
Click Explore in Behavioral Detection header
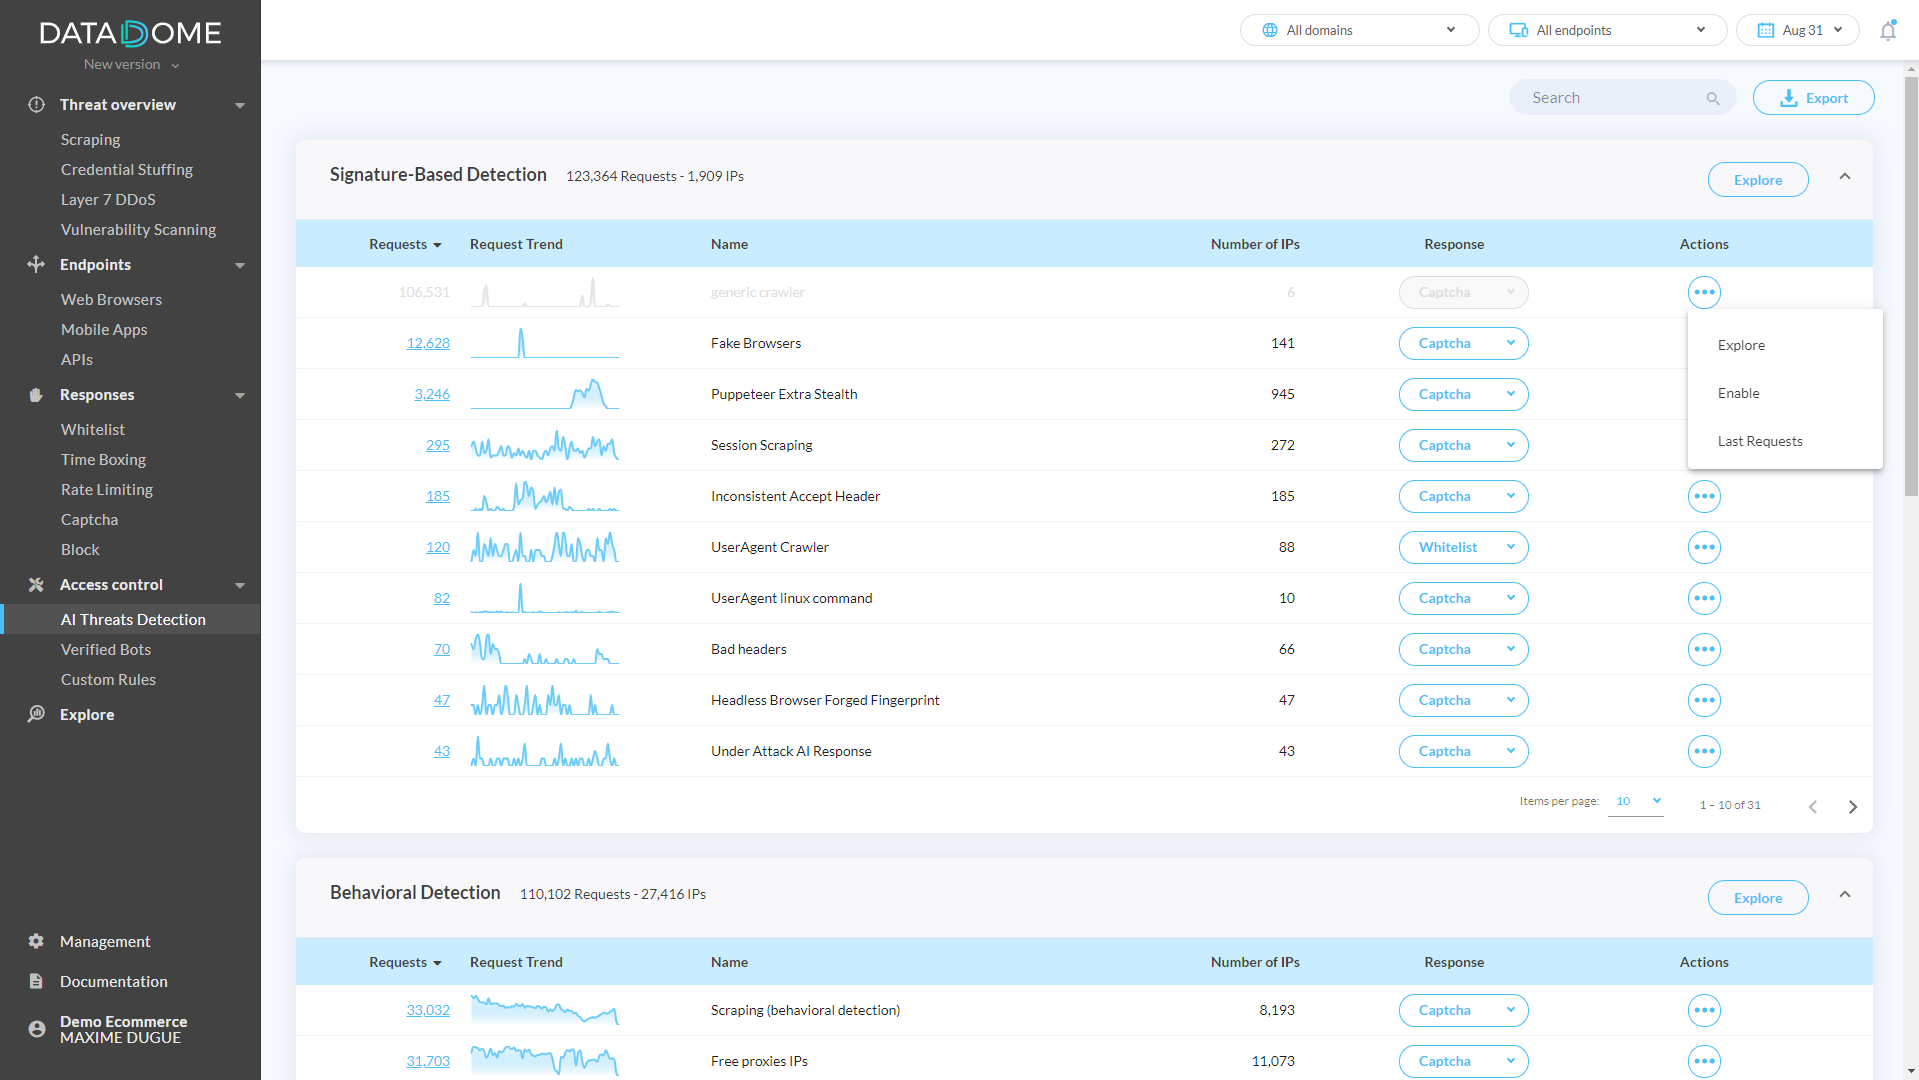coord(1757,898)
